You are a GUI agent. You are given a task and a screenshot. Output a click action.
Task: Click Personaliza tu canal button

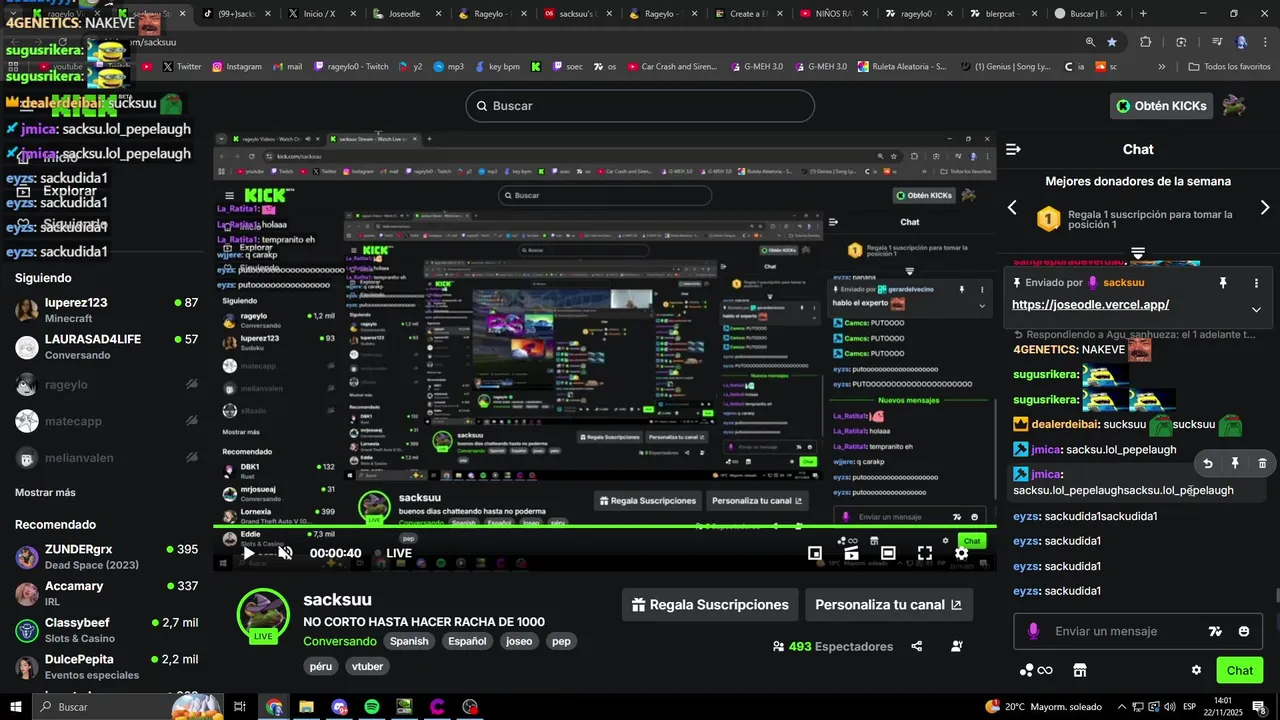(888, 605)
